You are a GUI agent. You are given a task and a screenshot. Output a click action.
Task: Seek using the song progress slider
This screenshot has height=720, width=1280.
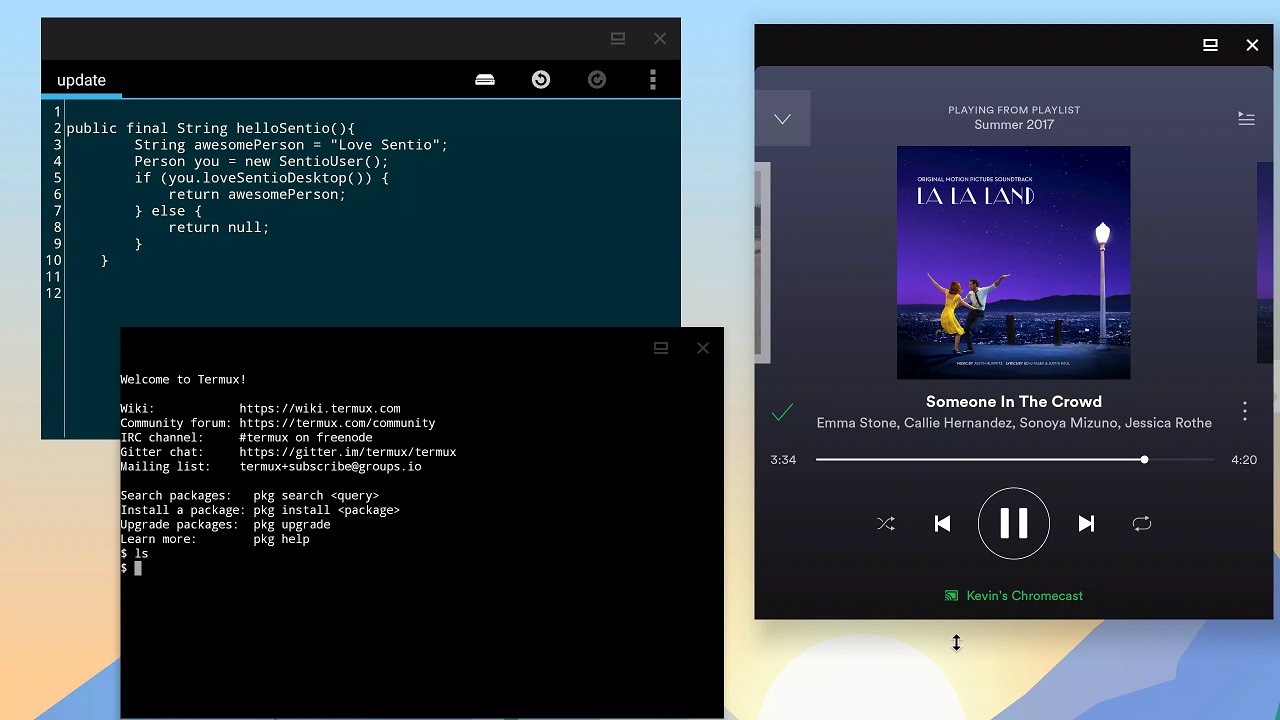(x=1014, y=460)
